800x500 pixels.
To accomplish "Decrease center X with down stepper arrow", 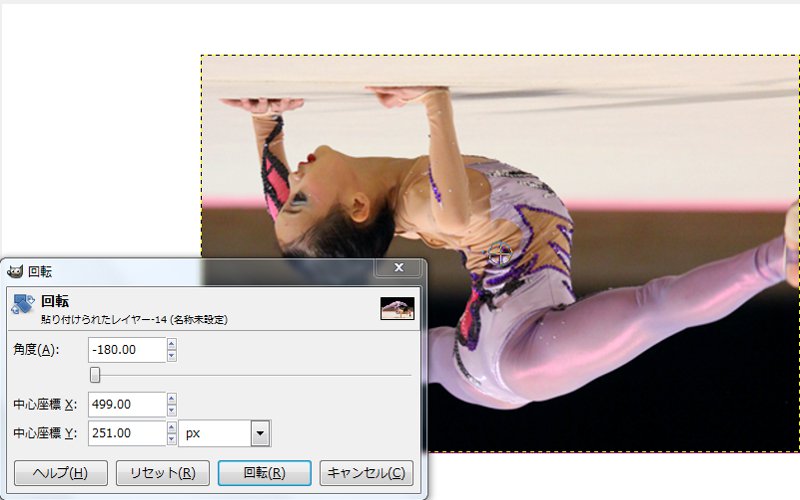I will [172, 410].
